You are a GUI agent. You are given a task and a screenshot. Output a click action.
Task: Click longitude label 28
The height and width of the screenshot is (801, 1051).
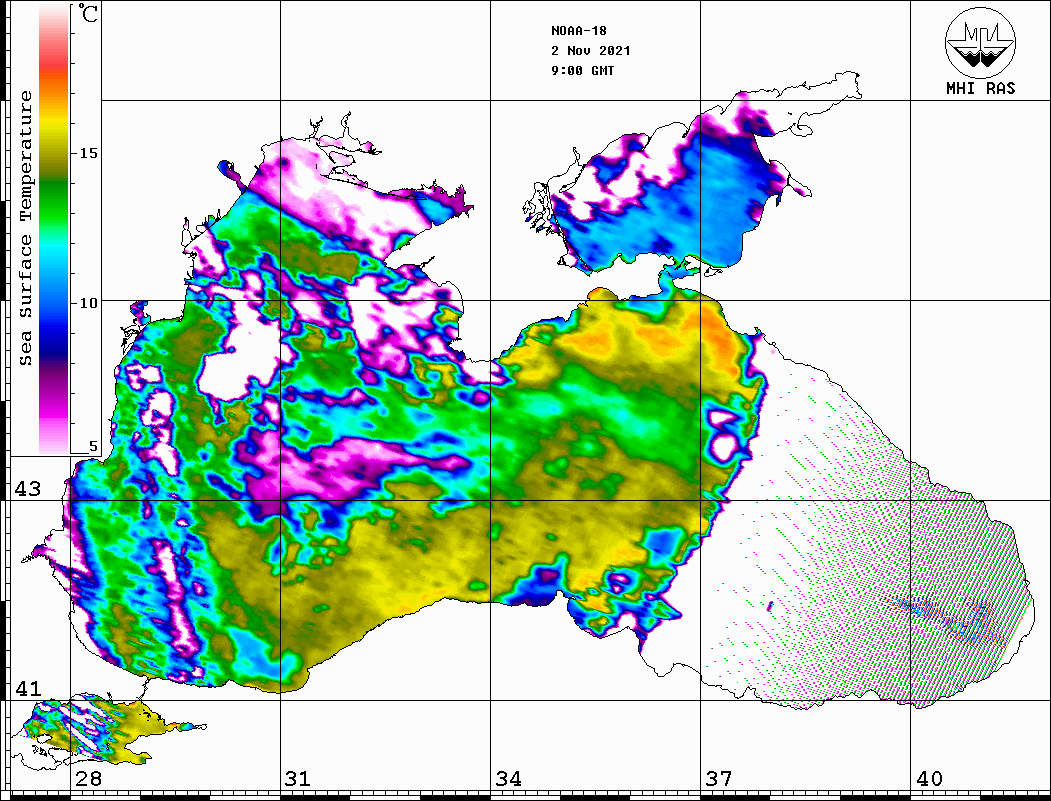point(88,779)
